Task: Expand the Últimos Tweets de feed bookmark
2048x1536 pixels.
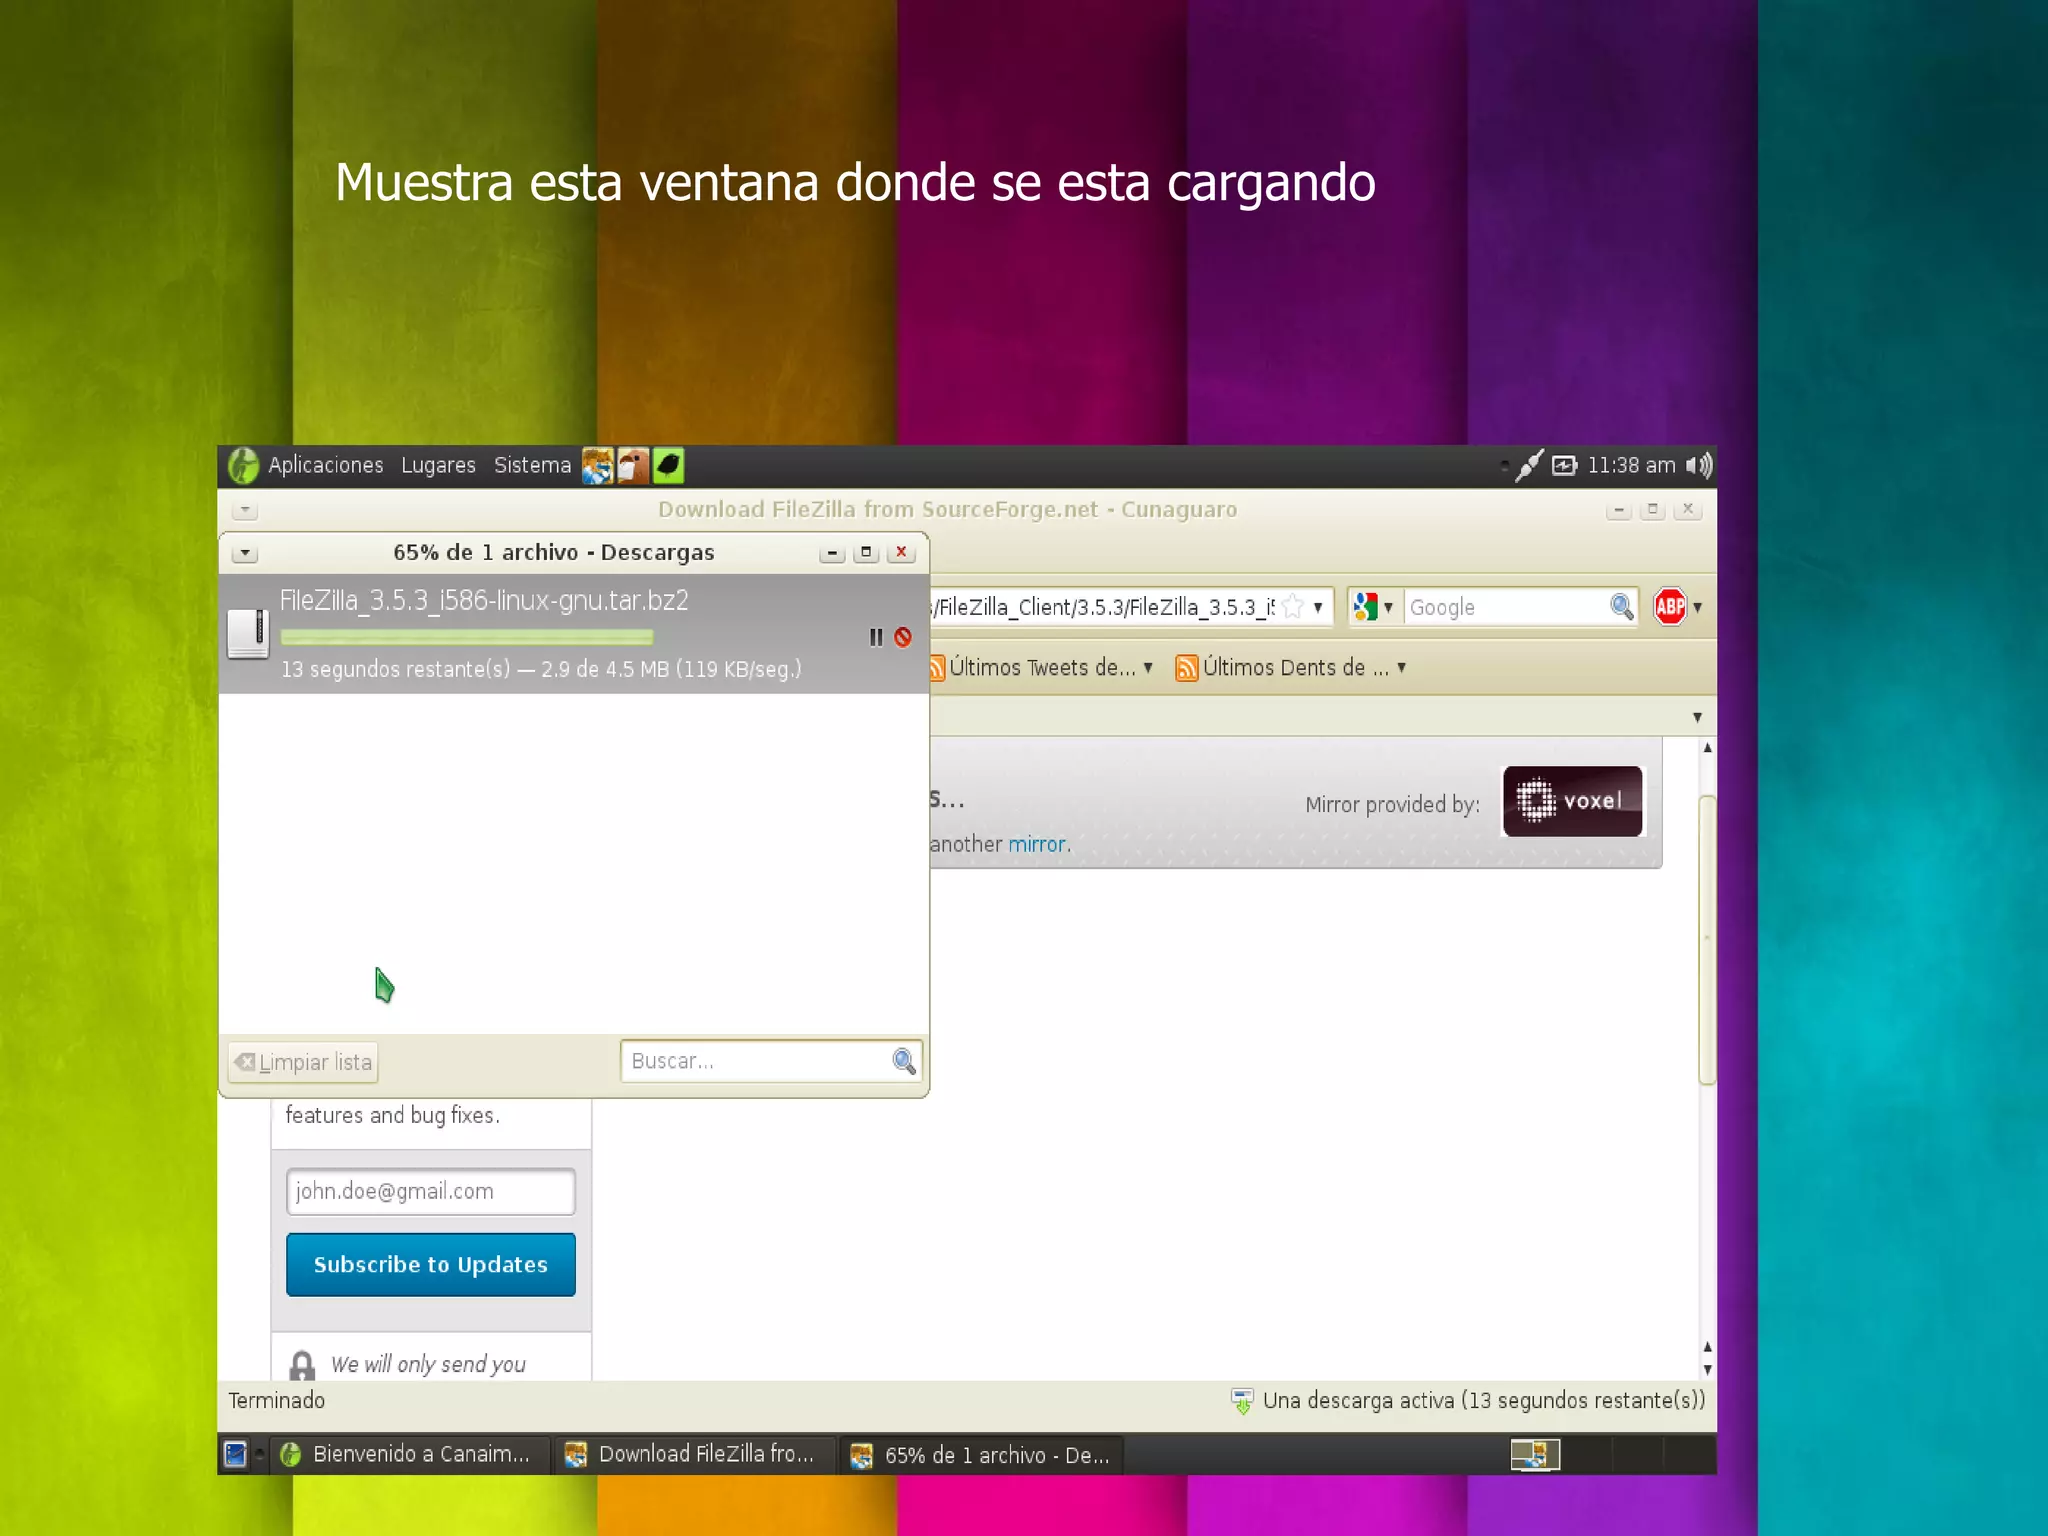Action: pyautogui.click(x=1041, y=668)
